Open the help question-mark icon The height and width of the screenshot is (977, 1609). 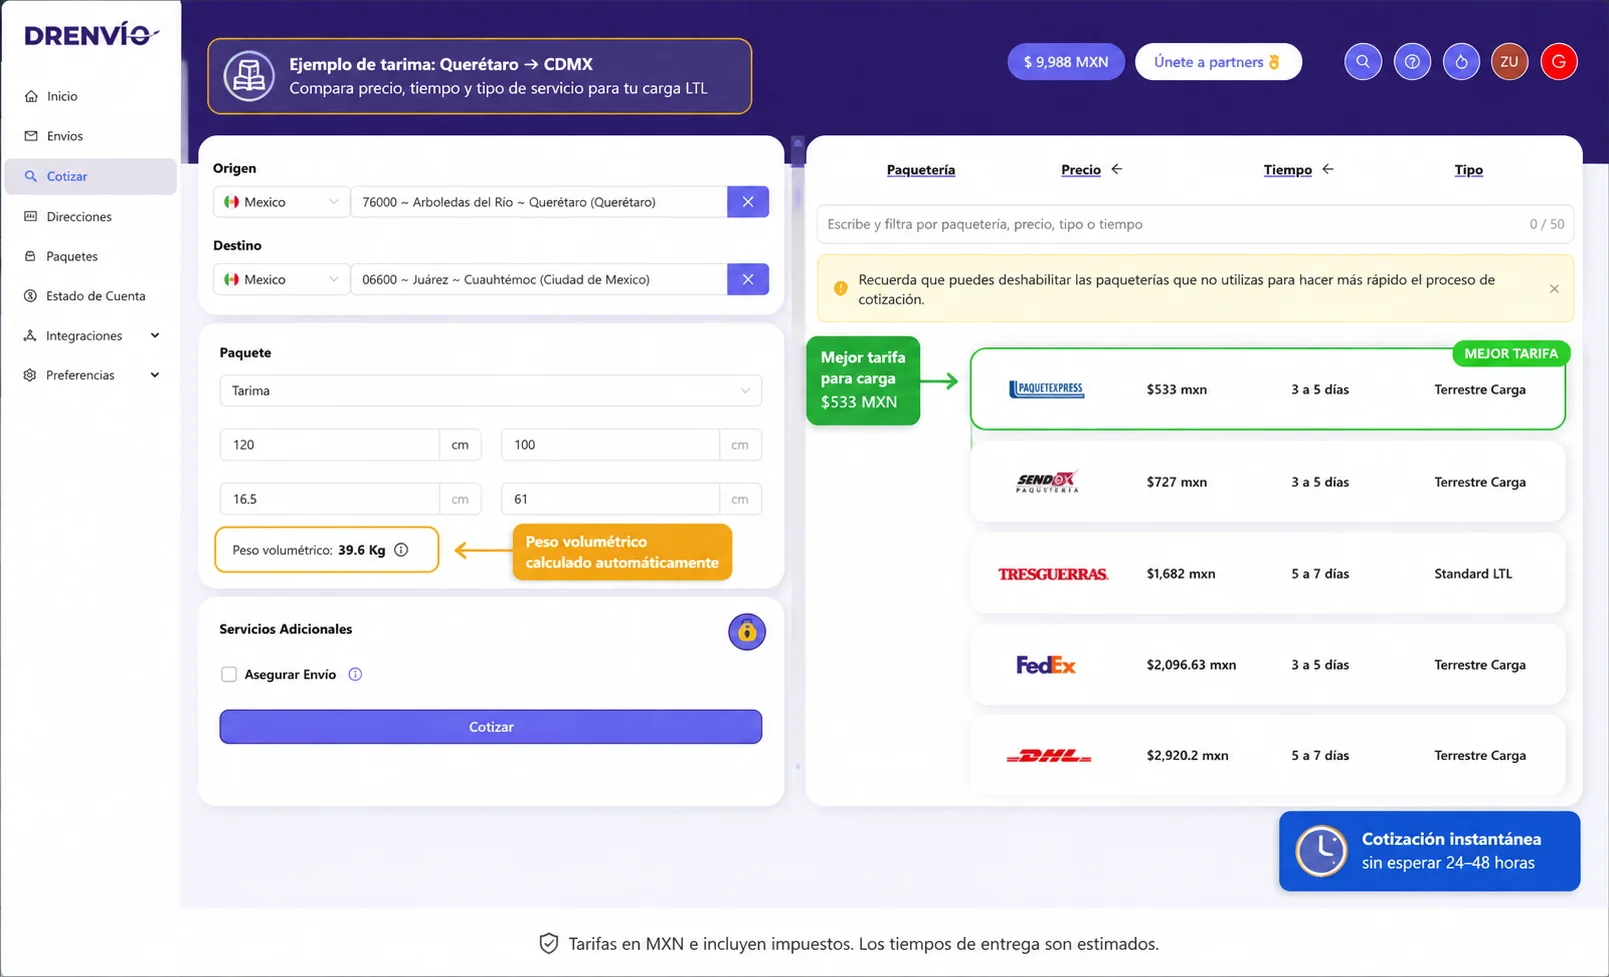(x=1412, y=62)
